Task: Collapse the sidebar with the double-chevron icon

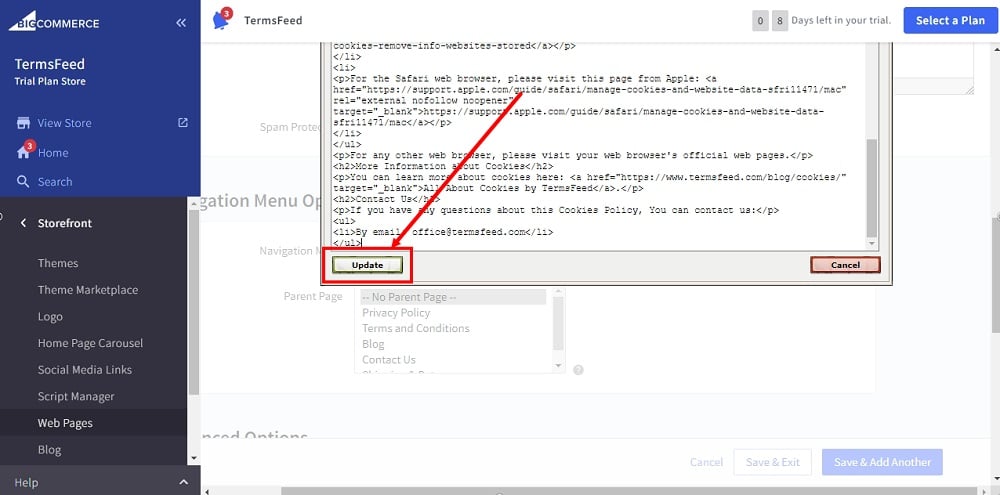Action: tap(181, 22)
